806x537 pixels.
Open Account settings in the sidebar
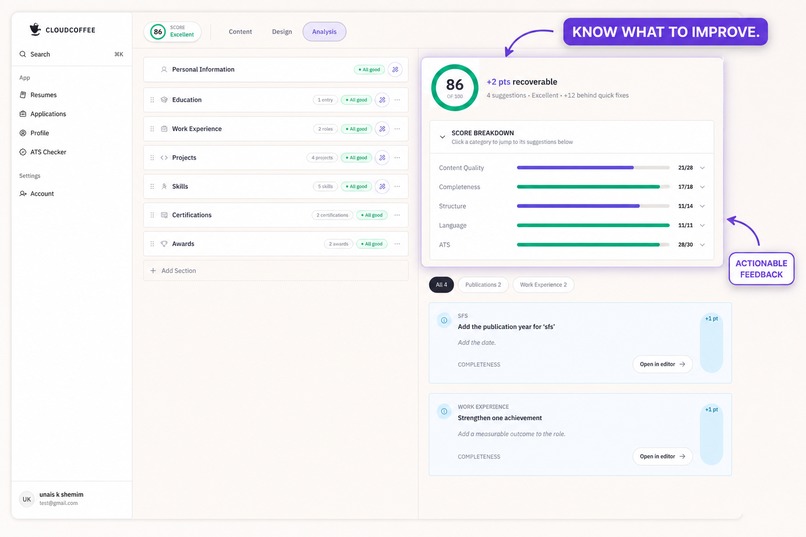click(x=42, y=193)
